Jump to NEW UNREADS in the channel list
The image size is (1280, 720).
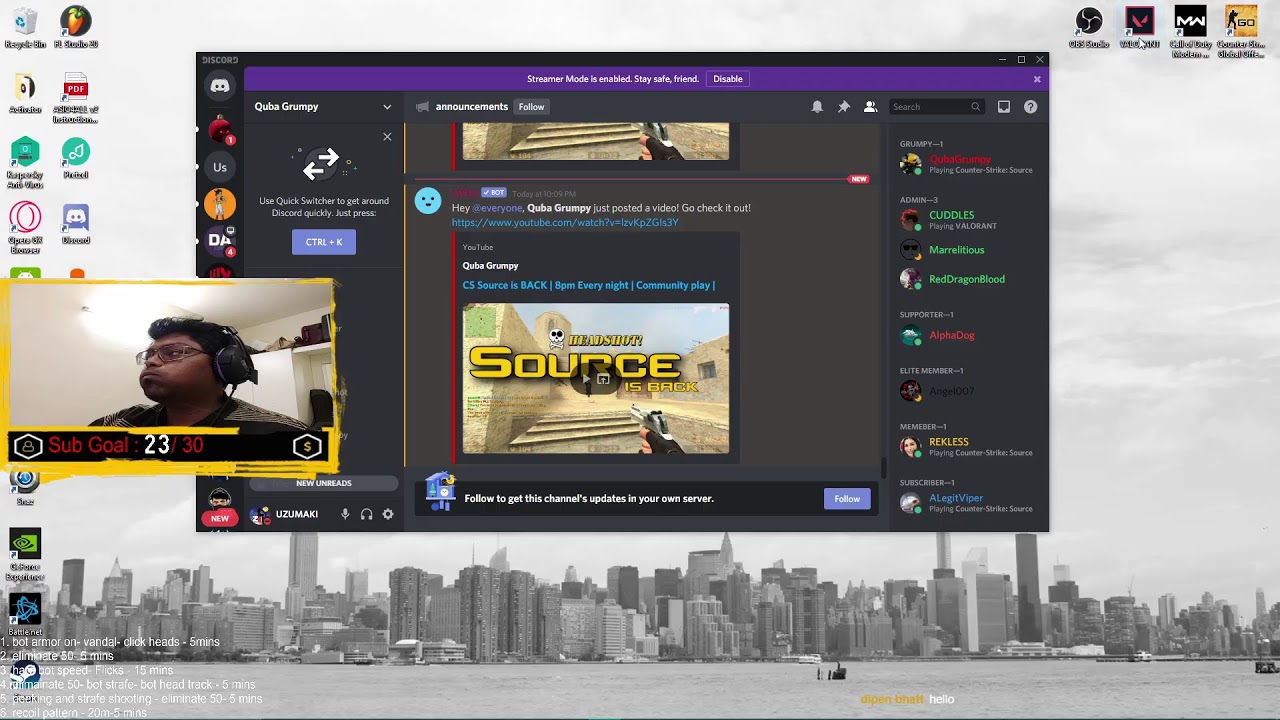pyautogui.click(x=324, y=483)
